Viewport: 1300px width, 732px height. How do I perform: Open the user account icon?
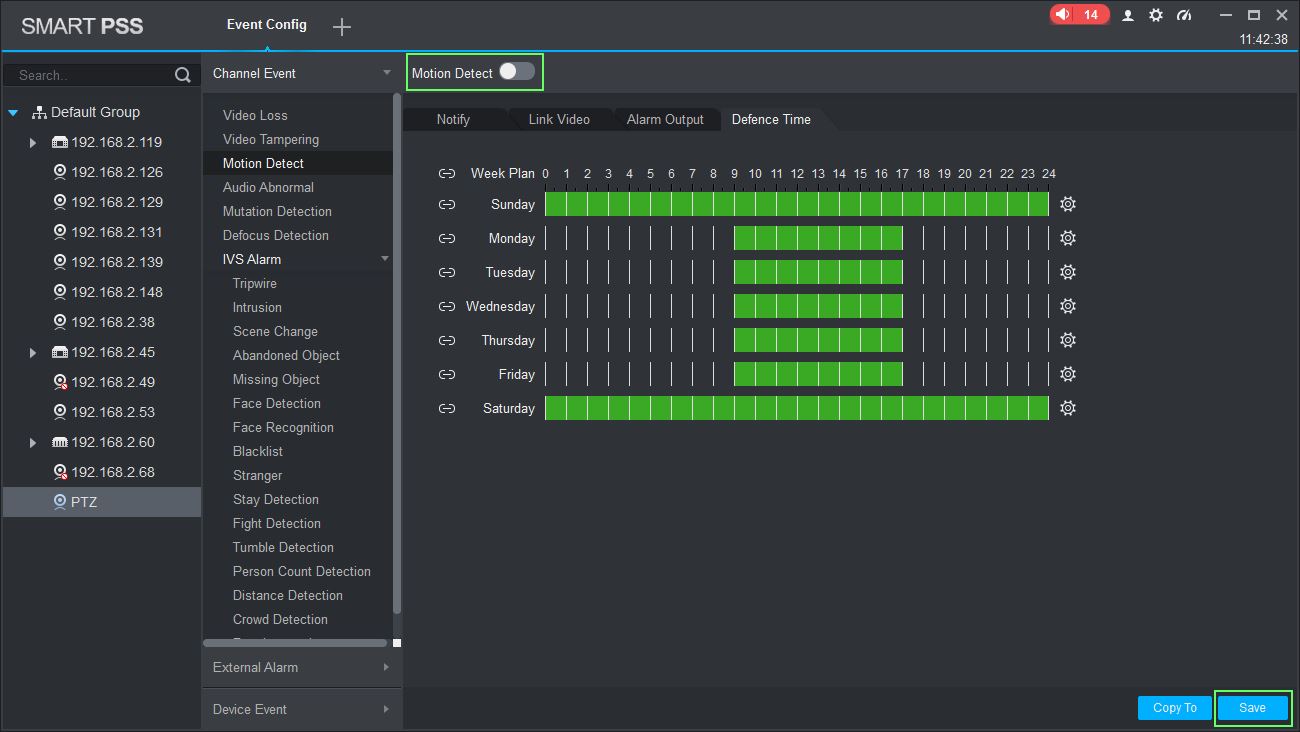(1128, 15)
